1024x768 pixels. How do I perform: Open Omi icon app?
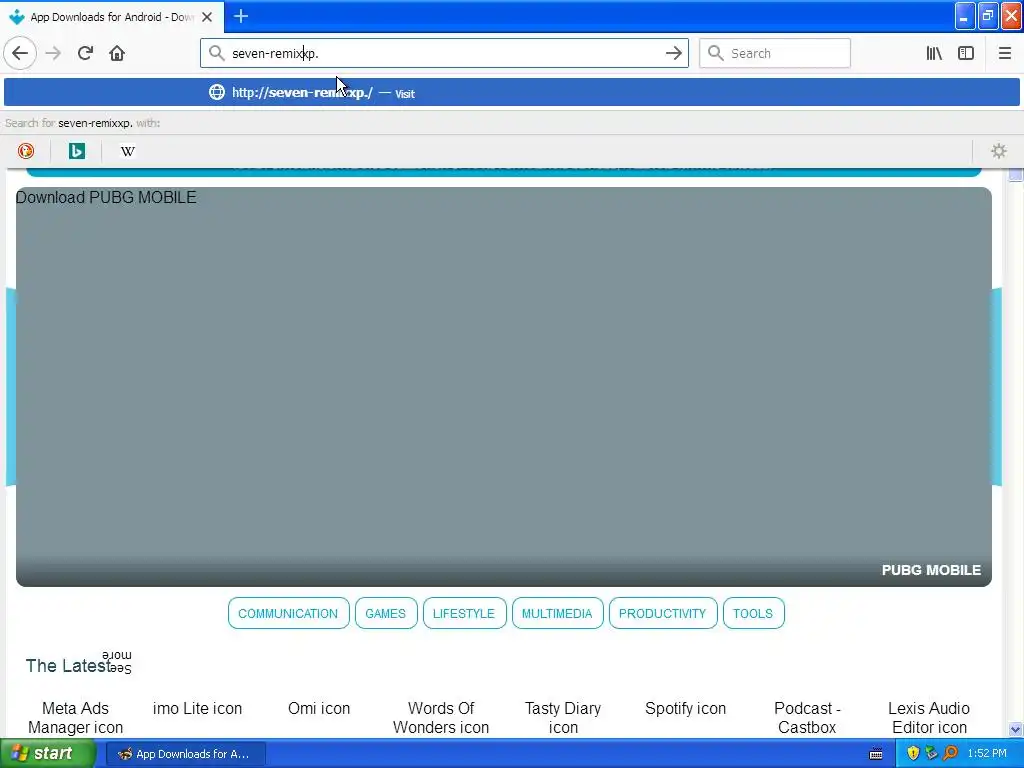tap(319, 709)
